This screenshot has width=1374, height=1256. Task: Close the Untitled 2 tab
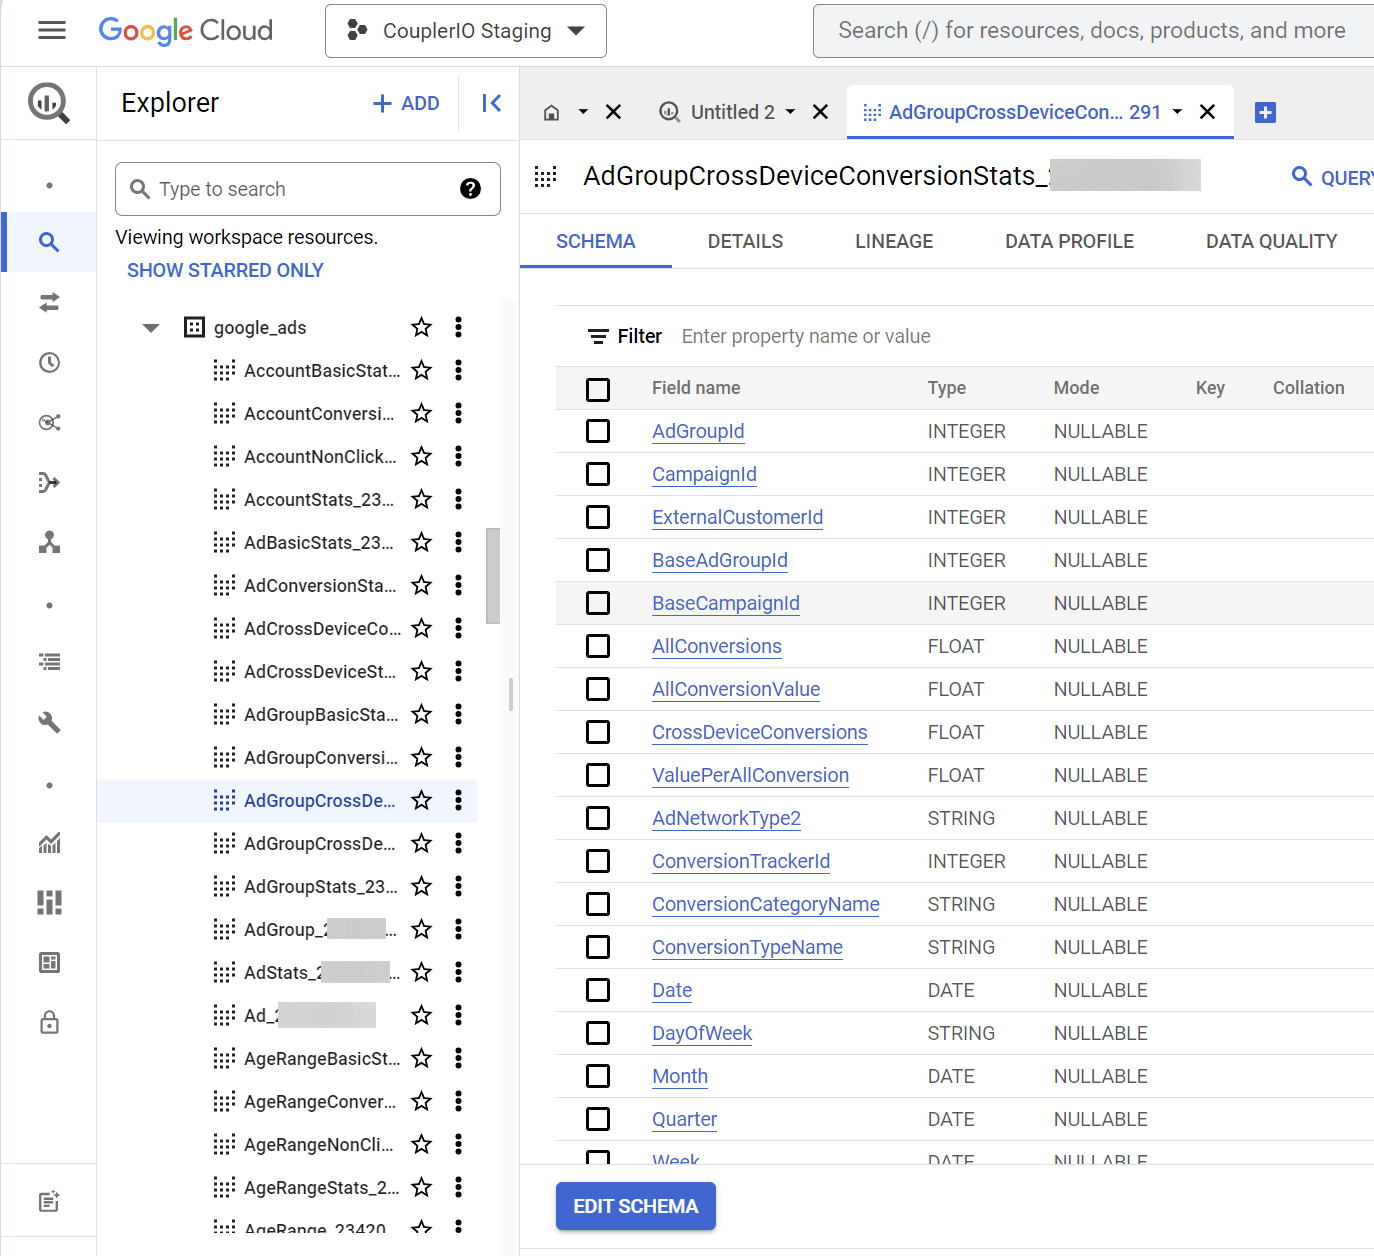click(820, 112)
